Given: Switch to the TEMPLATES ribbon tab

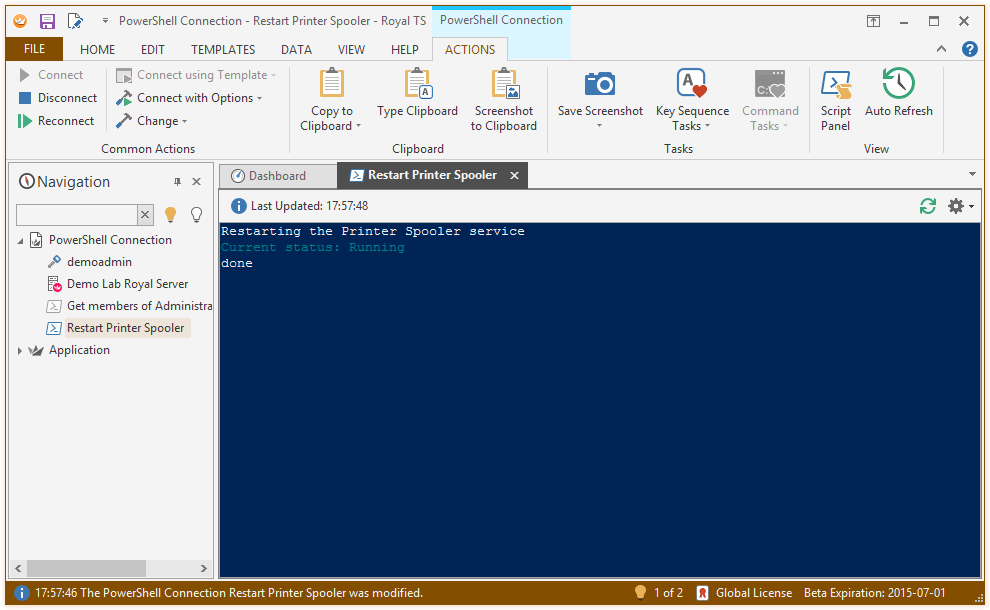Looking at the screenshot, I should coord(223,50).
